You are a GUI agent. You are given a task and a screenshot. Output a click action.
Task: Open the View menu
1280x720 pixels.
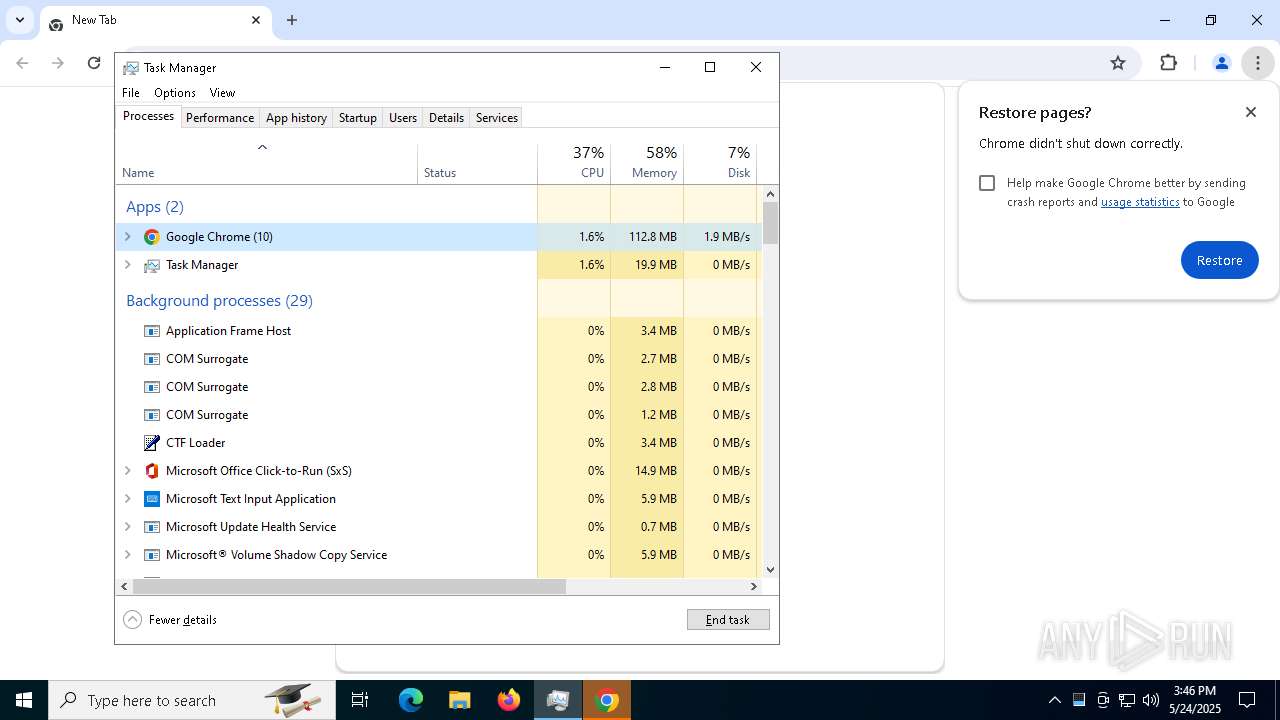tap(222, 93)
